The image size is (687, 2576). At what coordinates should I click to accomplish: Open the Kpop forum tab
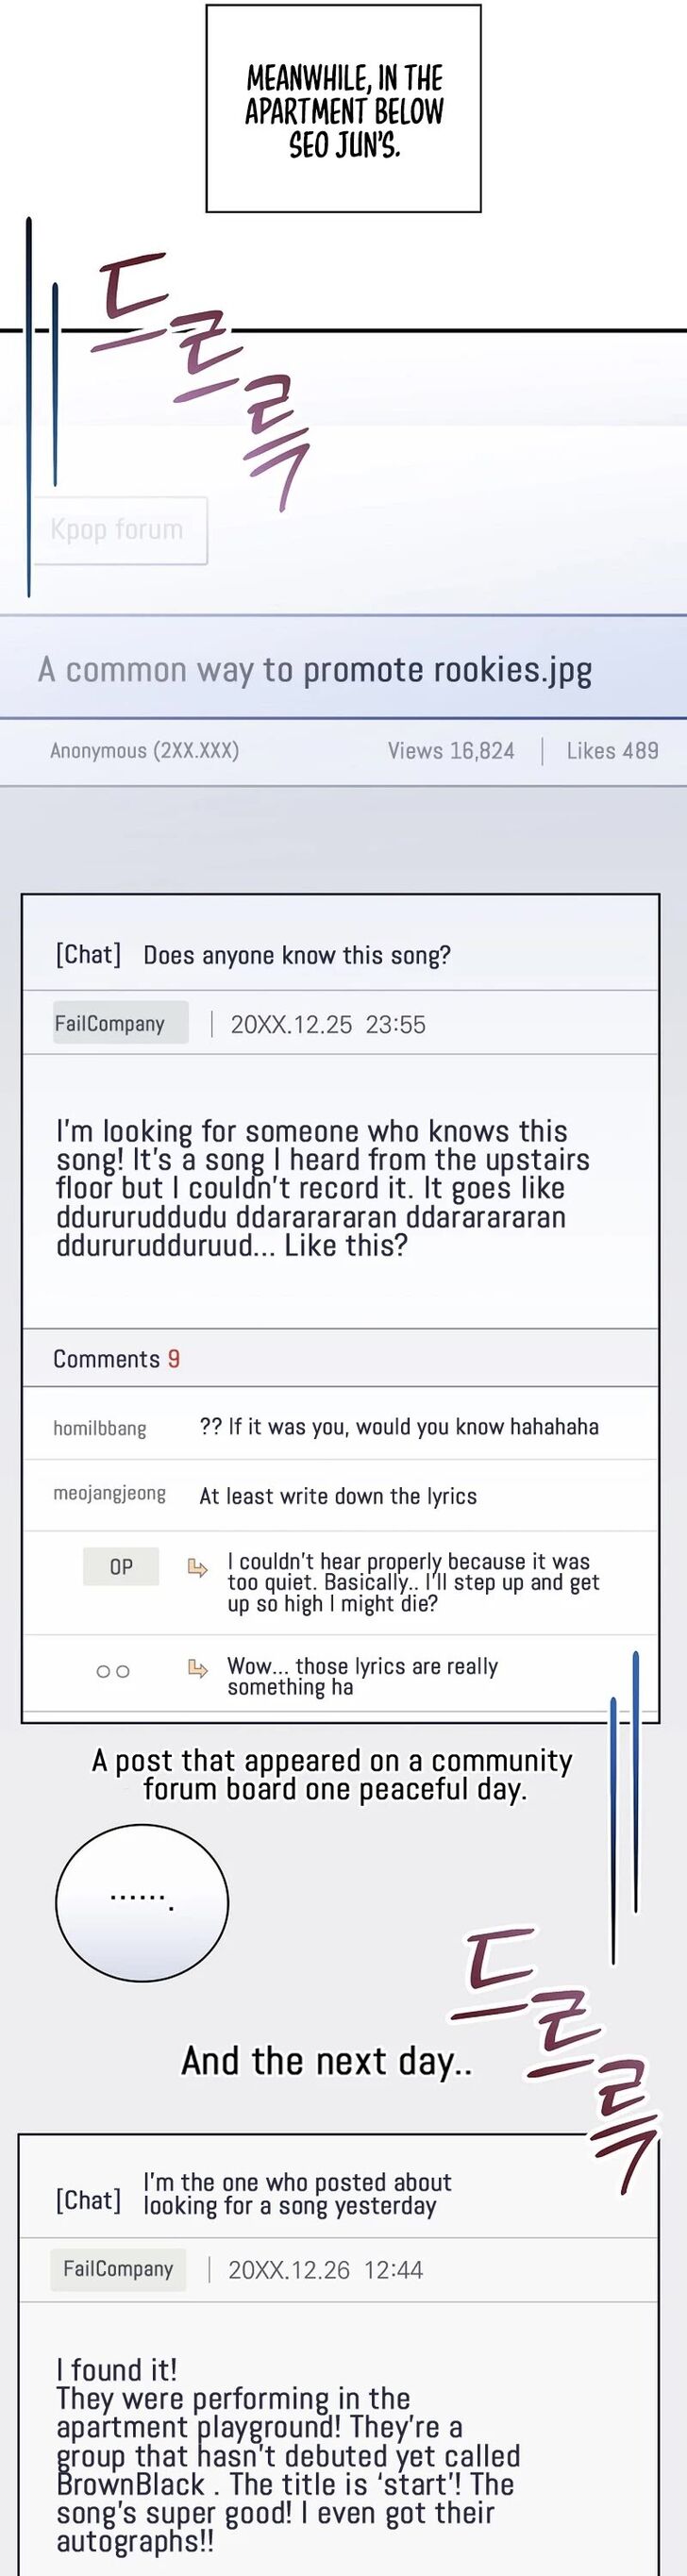point(120,530)
